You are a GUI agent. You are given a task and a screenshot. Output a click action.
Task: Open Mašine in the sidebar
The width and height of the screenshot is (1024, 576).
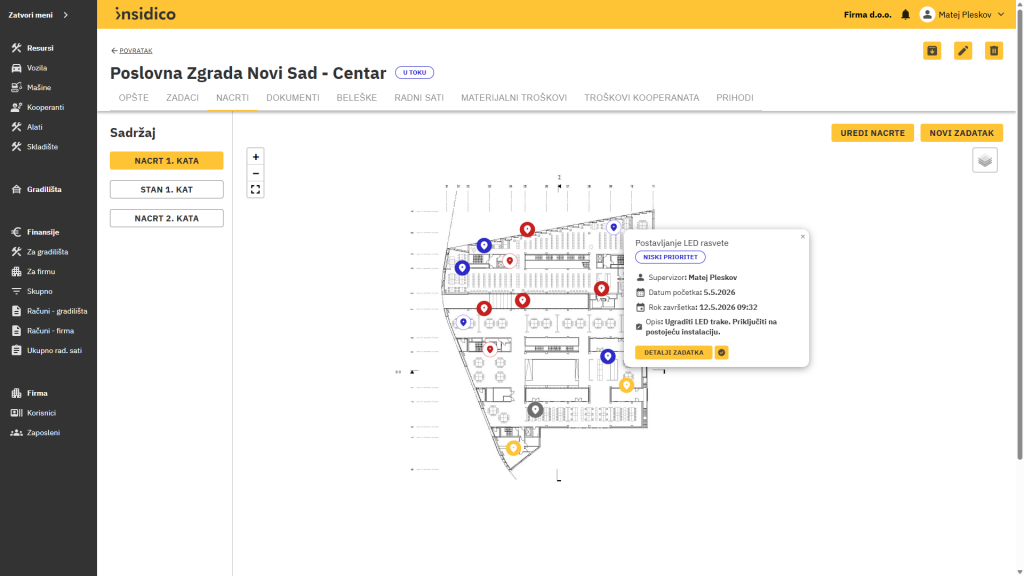click(39, 88)
